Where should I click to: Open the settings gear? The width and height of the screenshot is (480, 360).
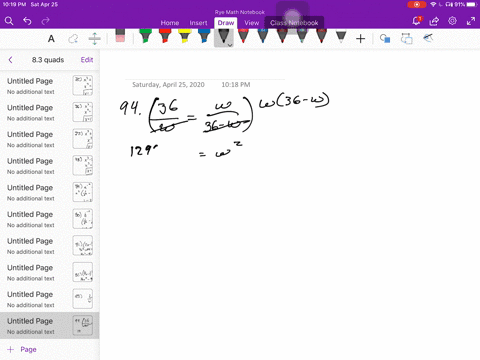click(x=452, y=21)
